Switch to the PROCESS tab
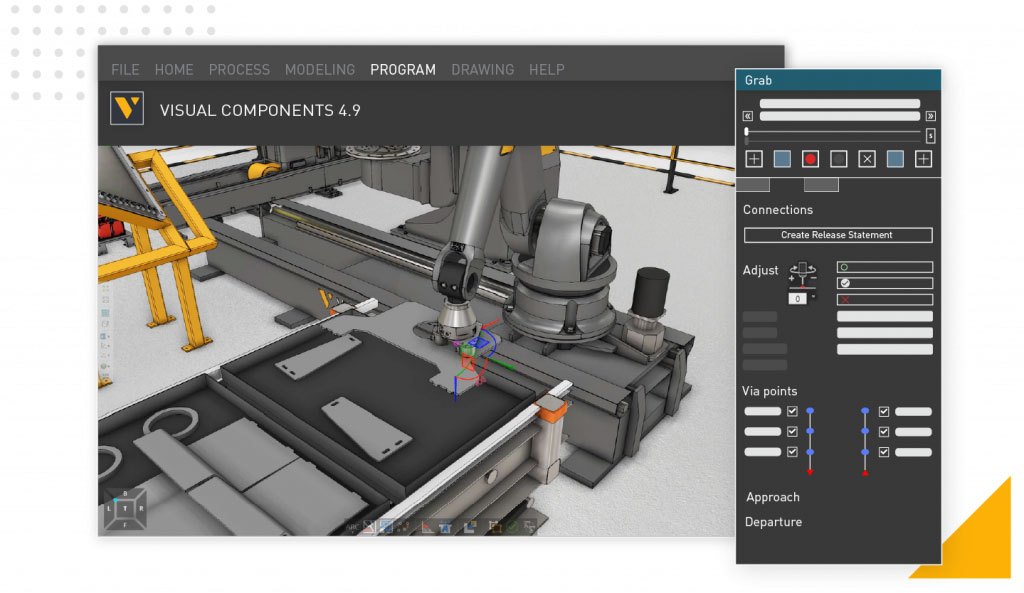1024x593 pixels. click(239, 70)
